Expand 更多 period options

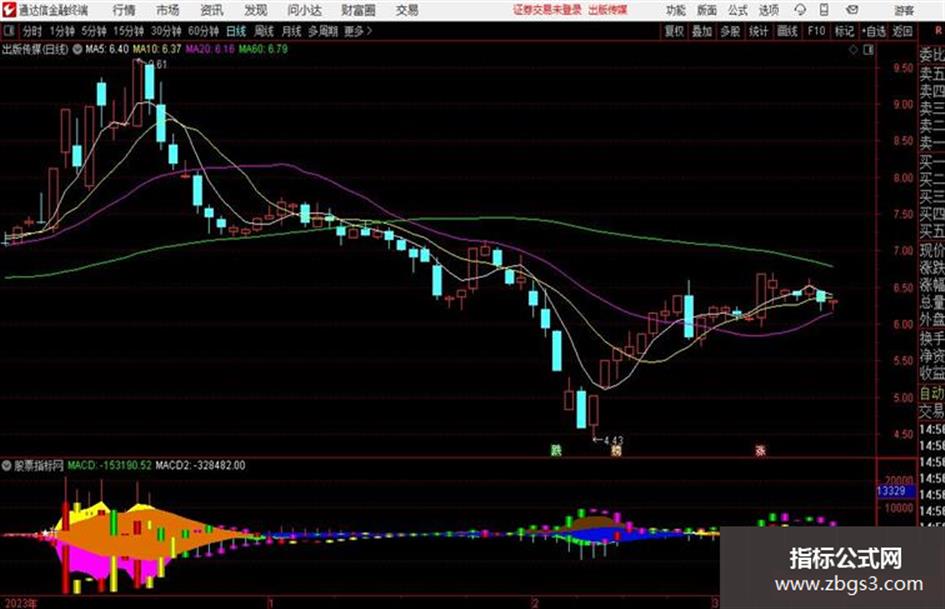(x=358, y=31)
